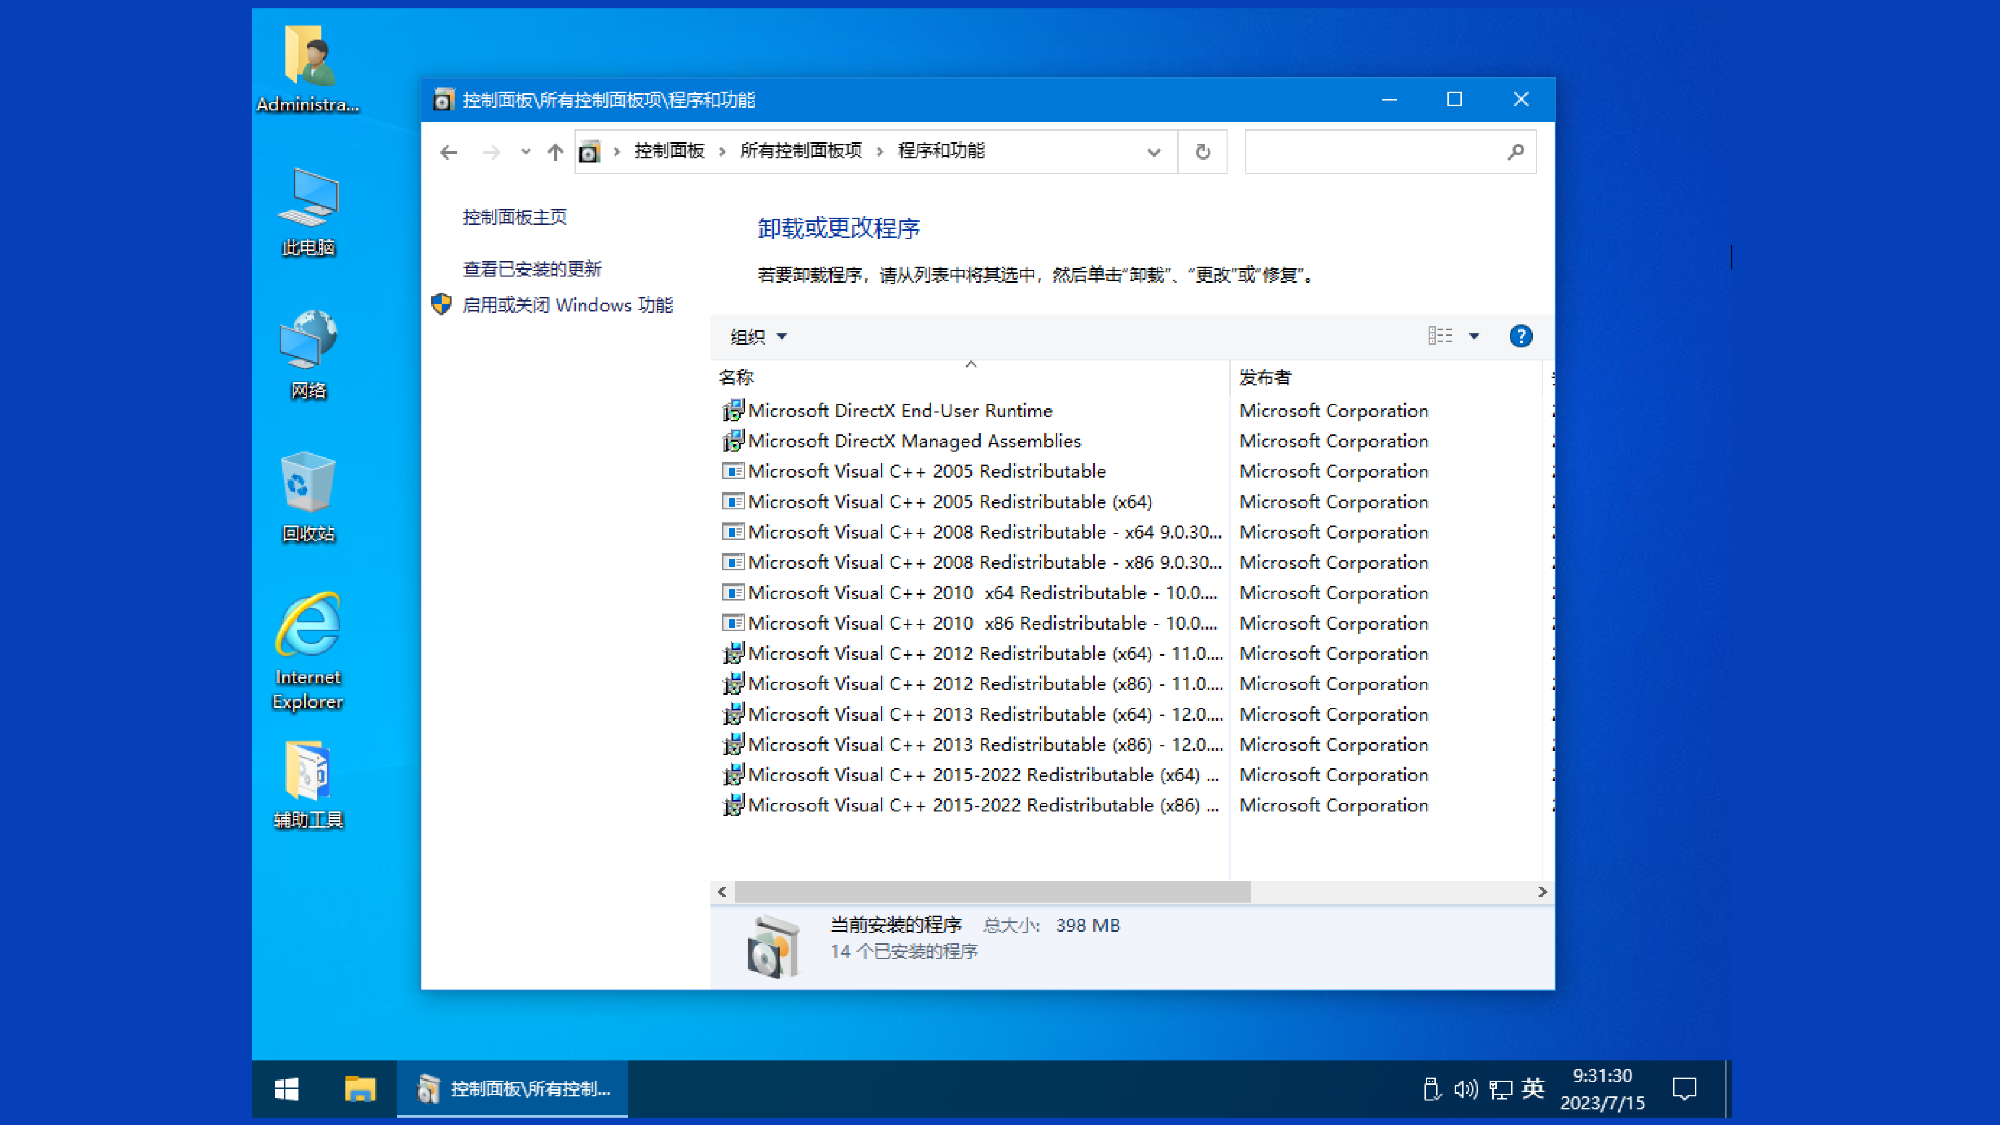Click the network icon in the system tray
2000x1125 pixels.
pos(1499,1089)
